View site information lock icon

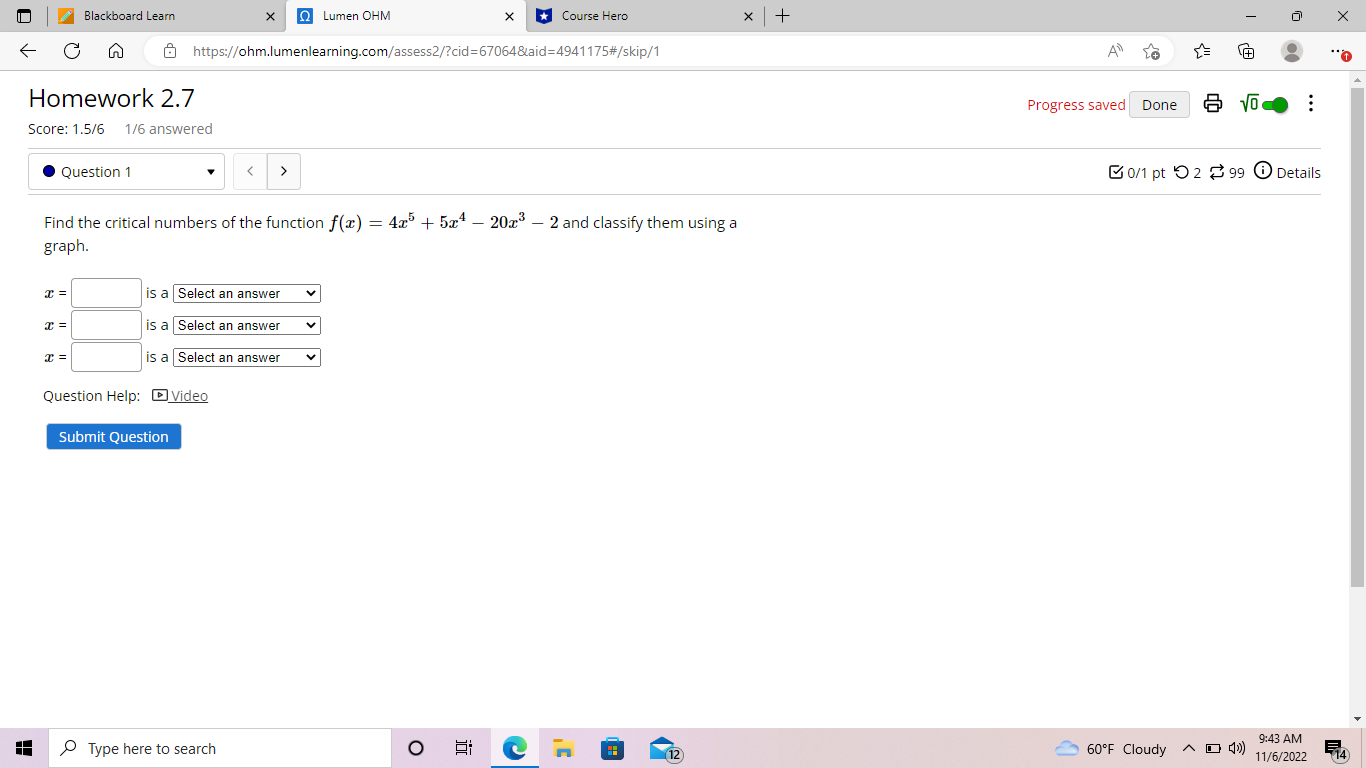pos(170,51)
